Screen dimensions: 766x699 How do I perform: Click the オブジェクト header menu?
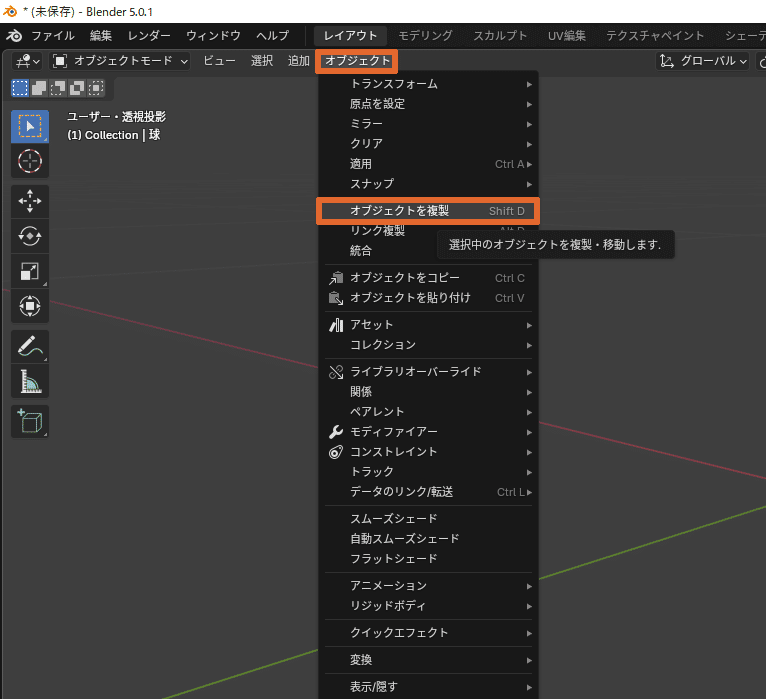tap(357, 61)
